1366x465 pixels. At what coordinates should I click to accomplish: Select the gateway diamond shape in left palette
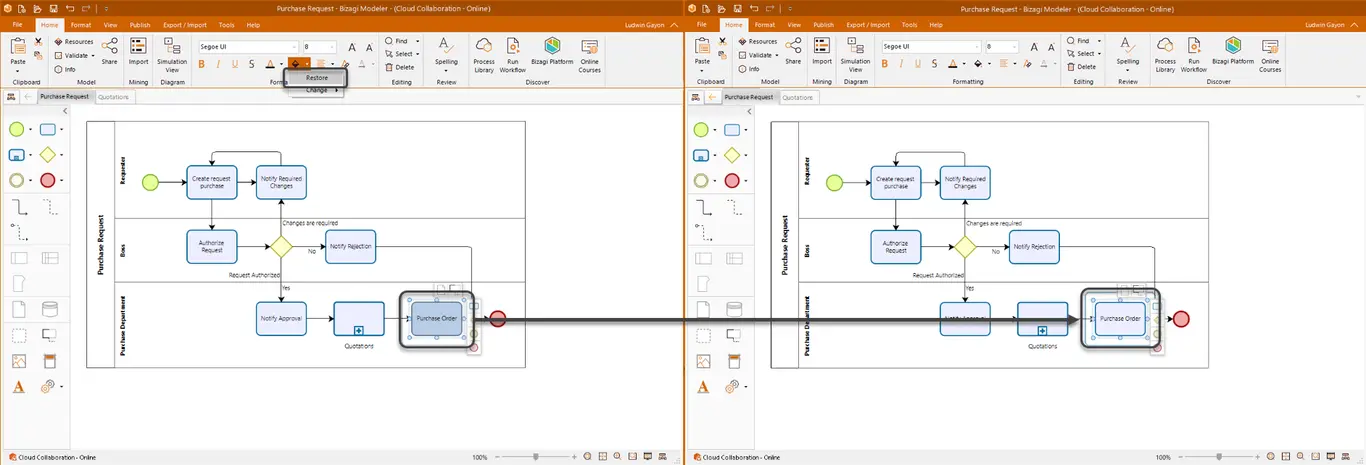coord(48,155)
